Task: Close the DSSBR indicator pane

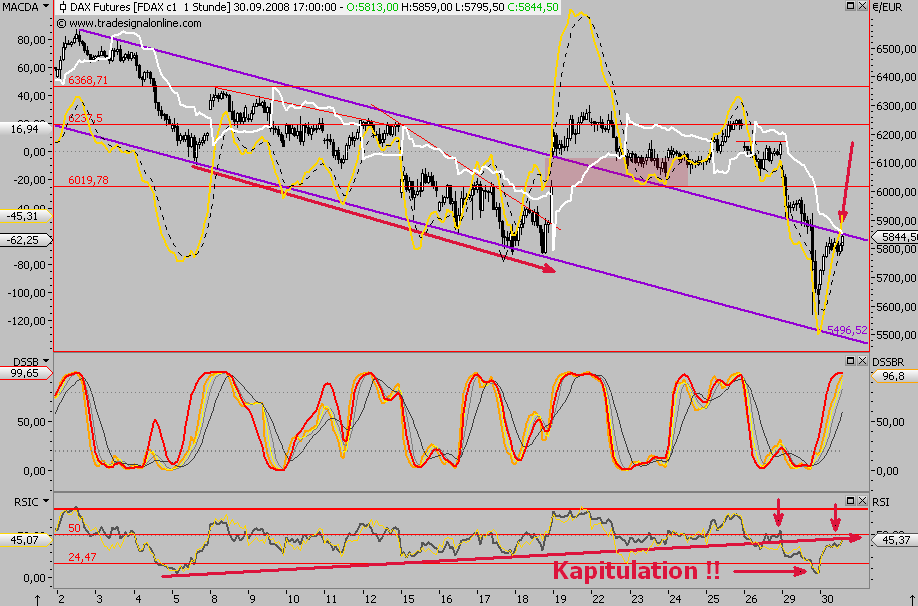Action: coord(862,361)
